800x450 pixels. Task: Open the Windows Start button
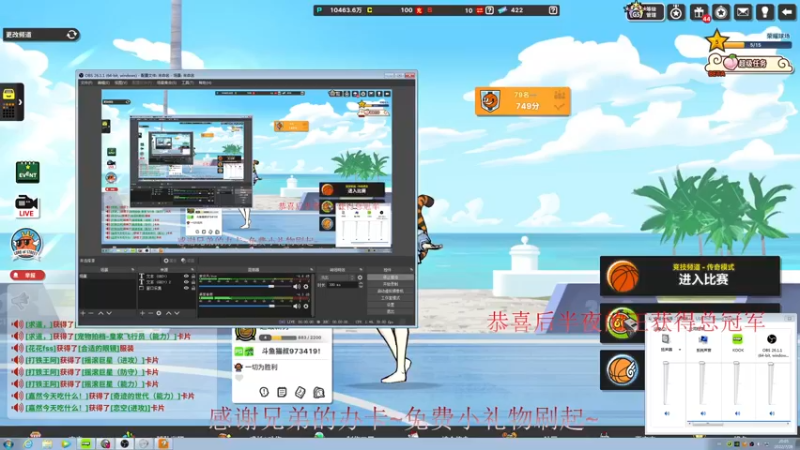coord(7,444)
